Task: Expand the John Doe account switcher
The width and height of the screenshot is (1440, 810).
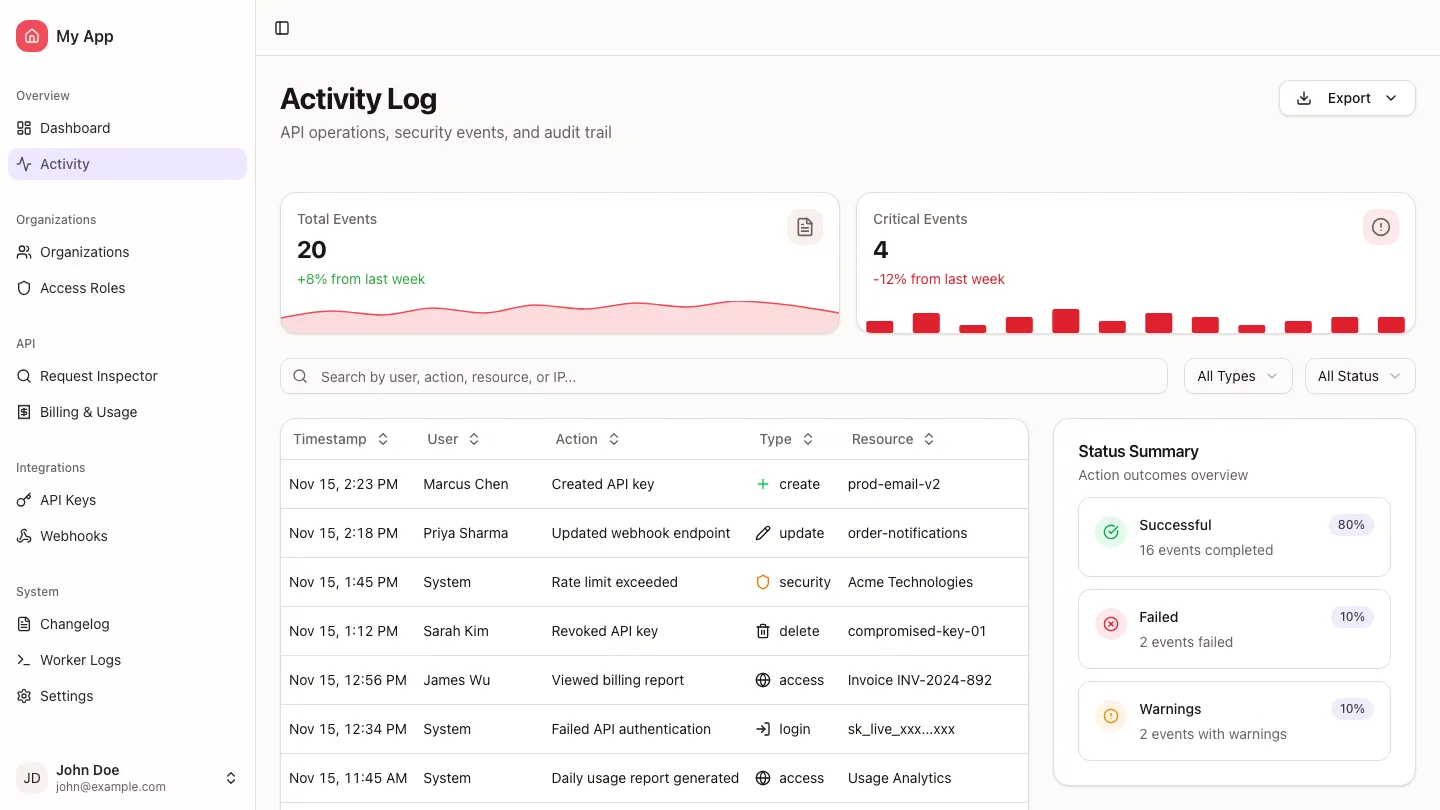Action: click(231, 777)
